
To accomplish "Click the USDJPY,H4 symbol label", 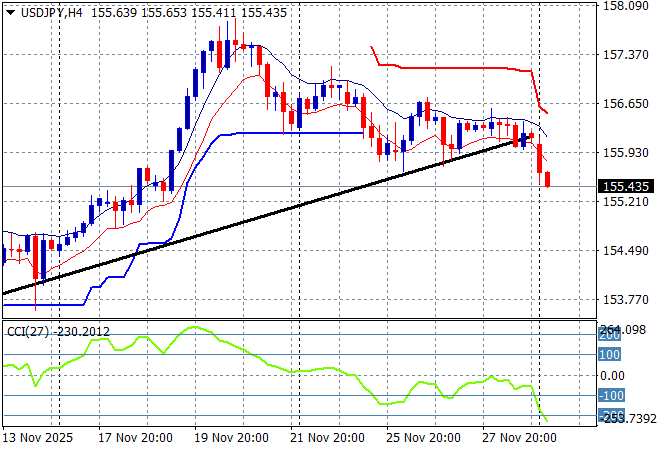I will [x=51, y=13].
